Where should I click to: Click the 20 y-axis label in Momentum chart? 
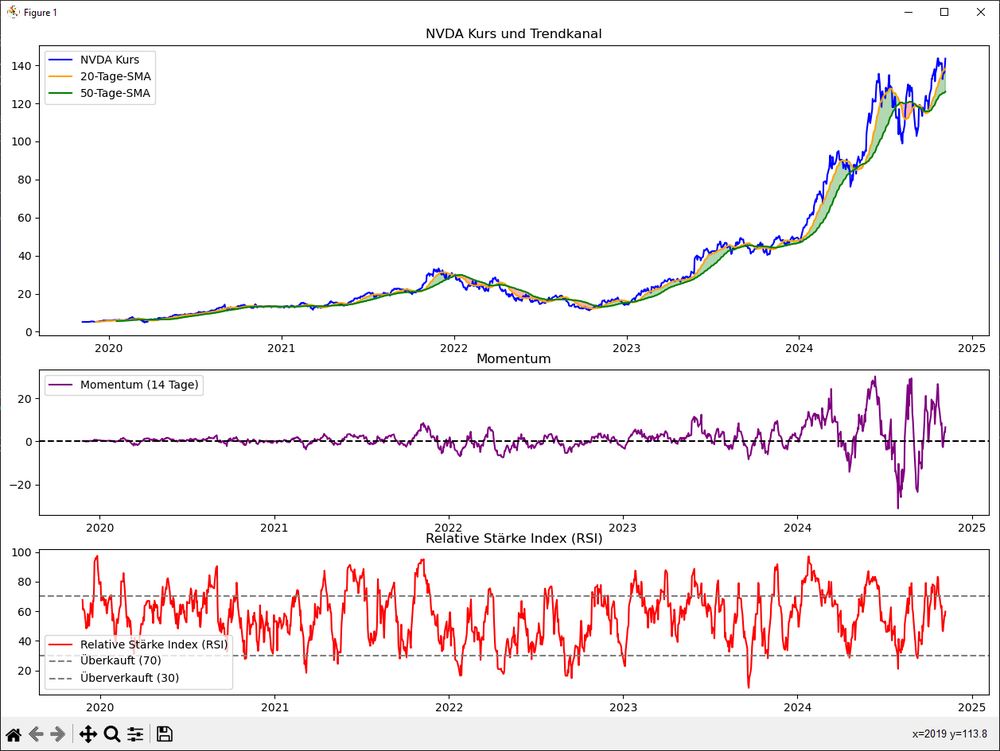point(24,399)
